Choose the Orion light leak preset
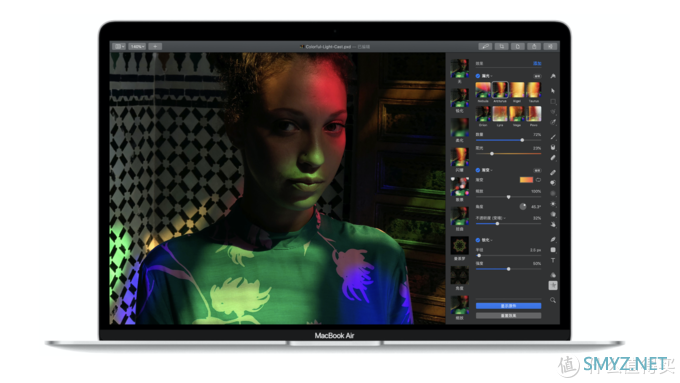The width and height of the screenshot is (680, 383). (483, 114)
